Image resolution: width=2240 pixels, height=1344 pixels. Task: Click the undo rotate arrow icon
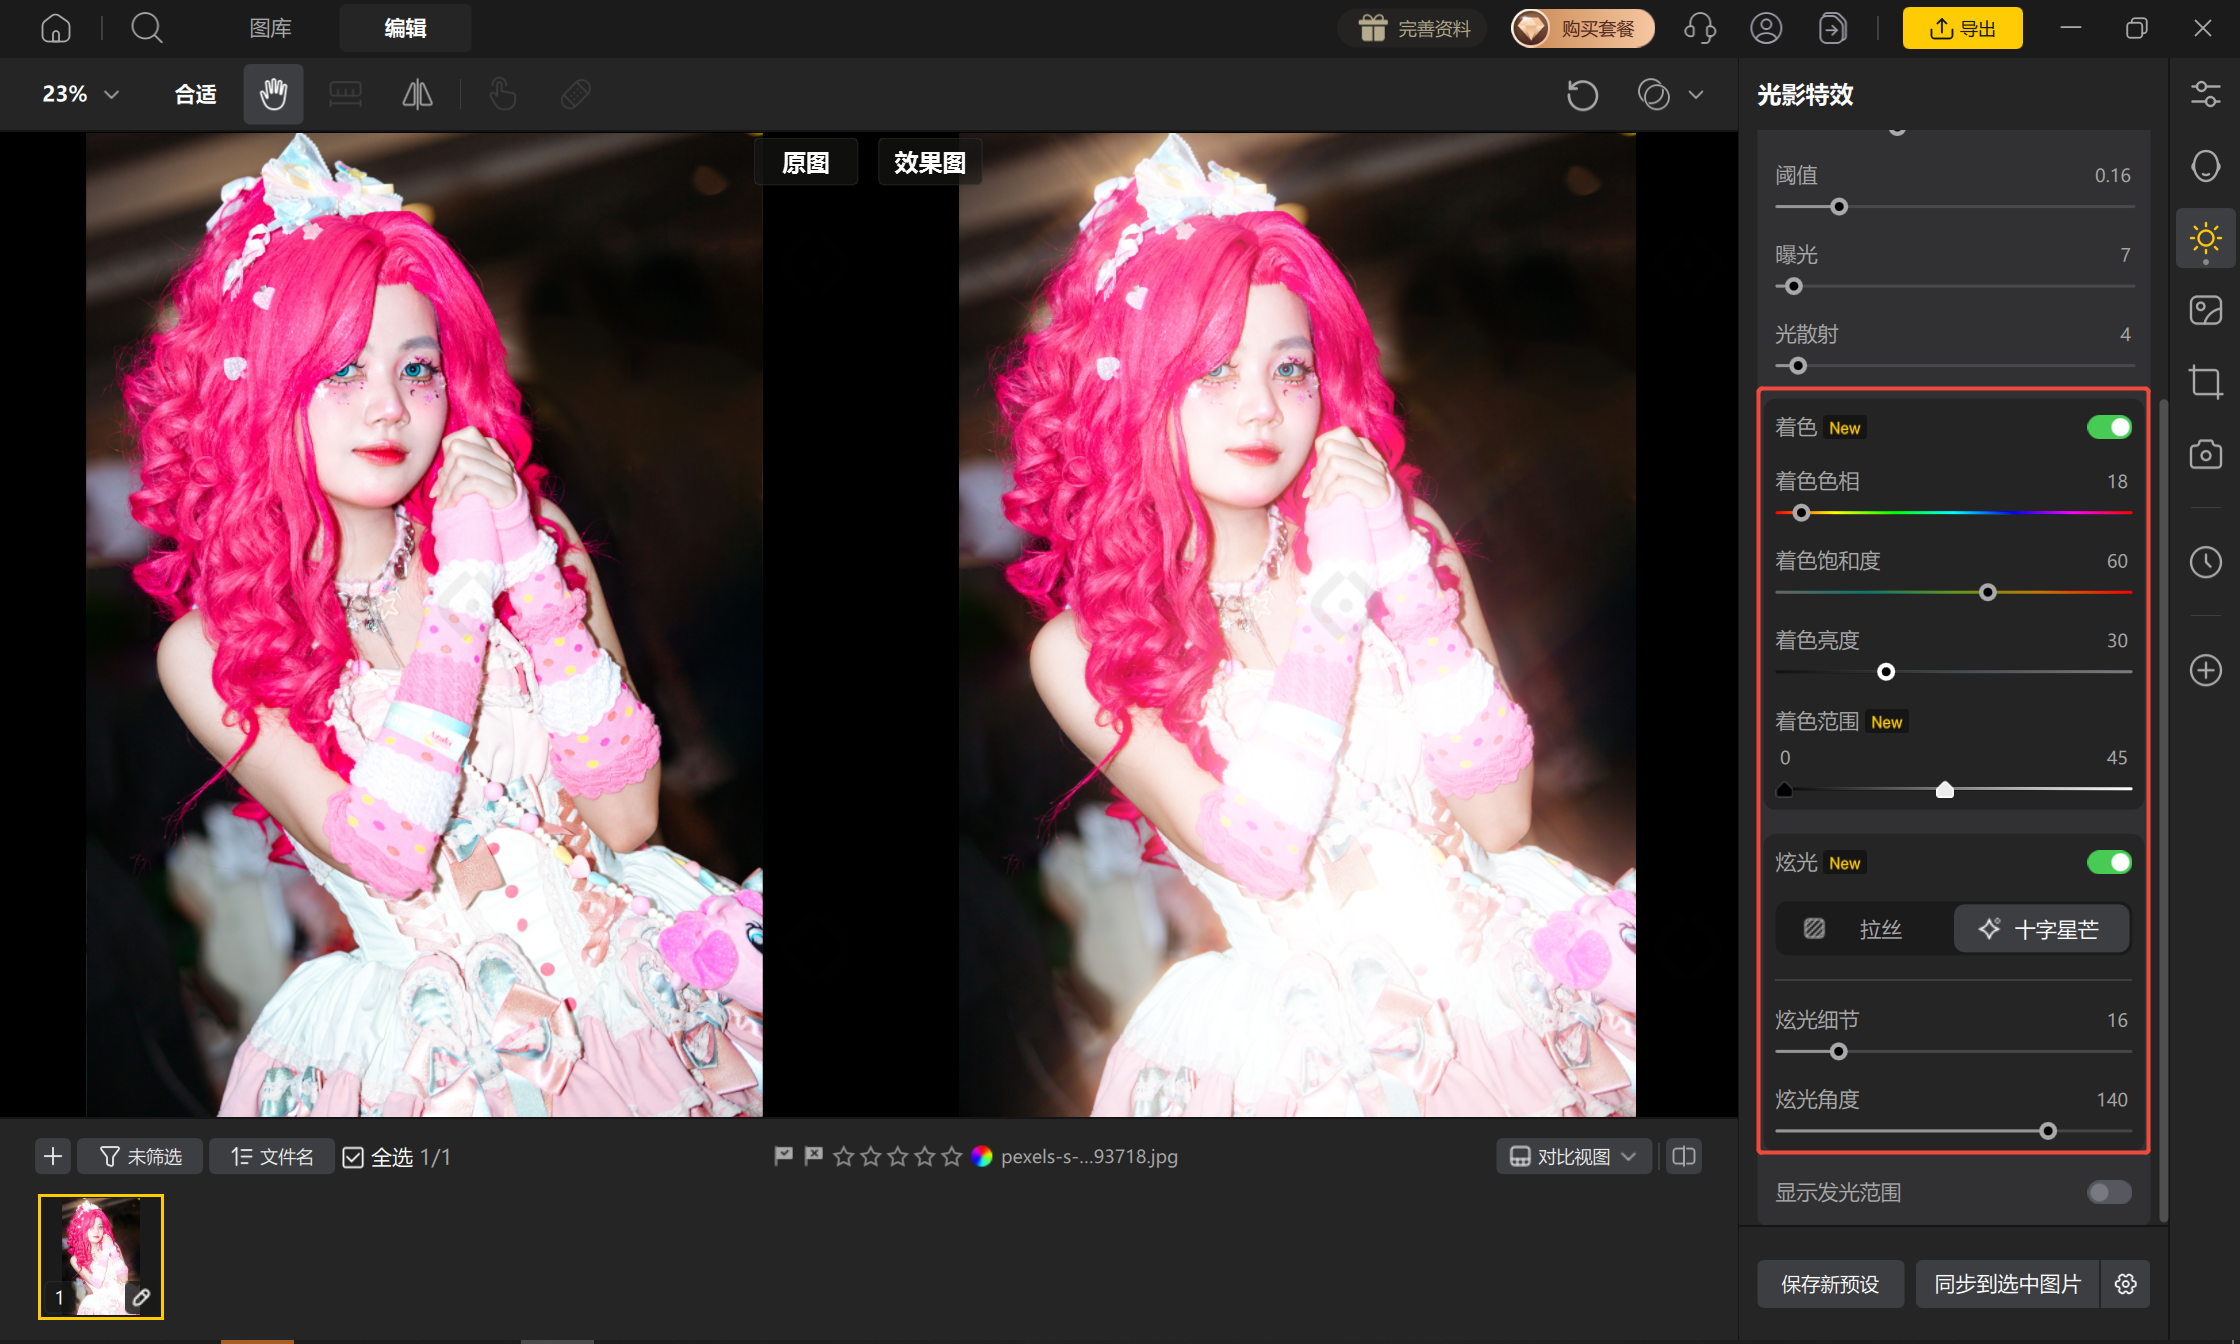tap(1582, 95)
